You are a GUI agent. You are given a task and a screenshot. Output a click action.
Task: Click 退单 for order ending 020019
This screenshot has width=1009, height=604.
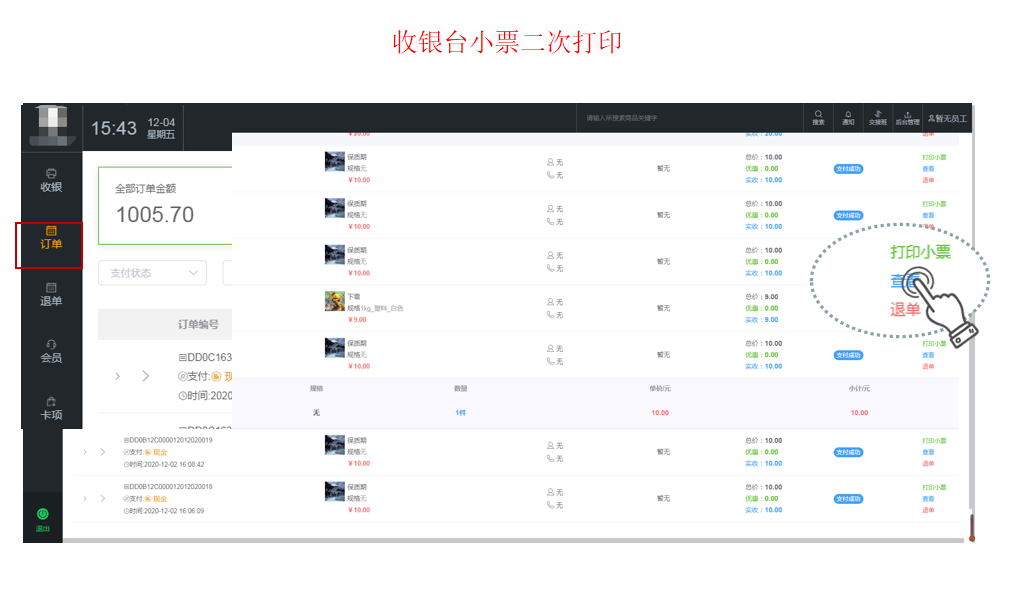click(928, 464)
